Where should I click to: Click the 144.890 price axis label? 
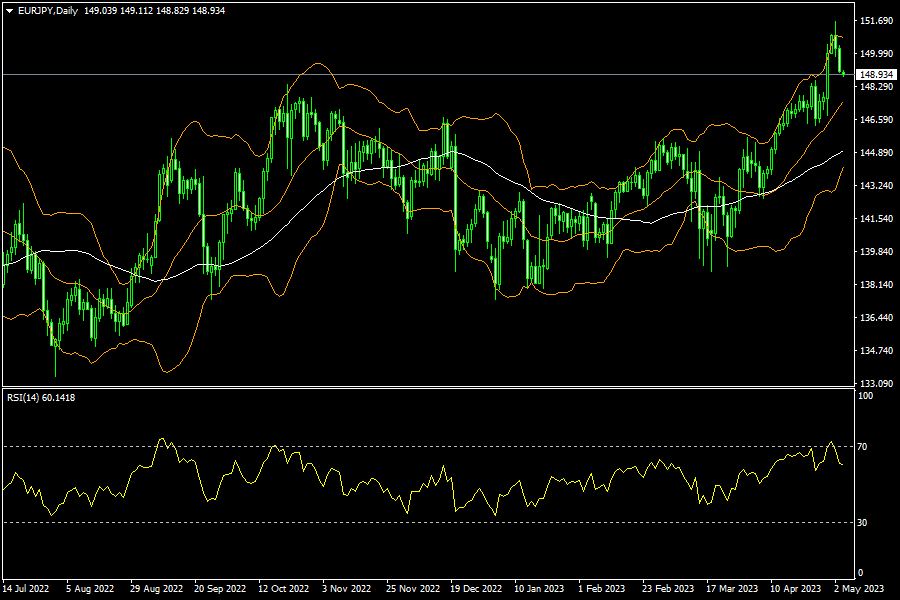[x=876, y=152]
